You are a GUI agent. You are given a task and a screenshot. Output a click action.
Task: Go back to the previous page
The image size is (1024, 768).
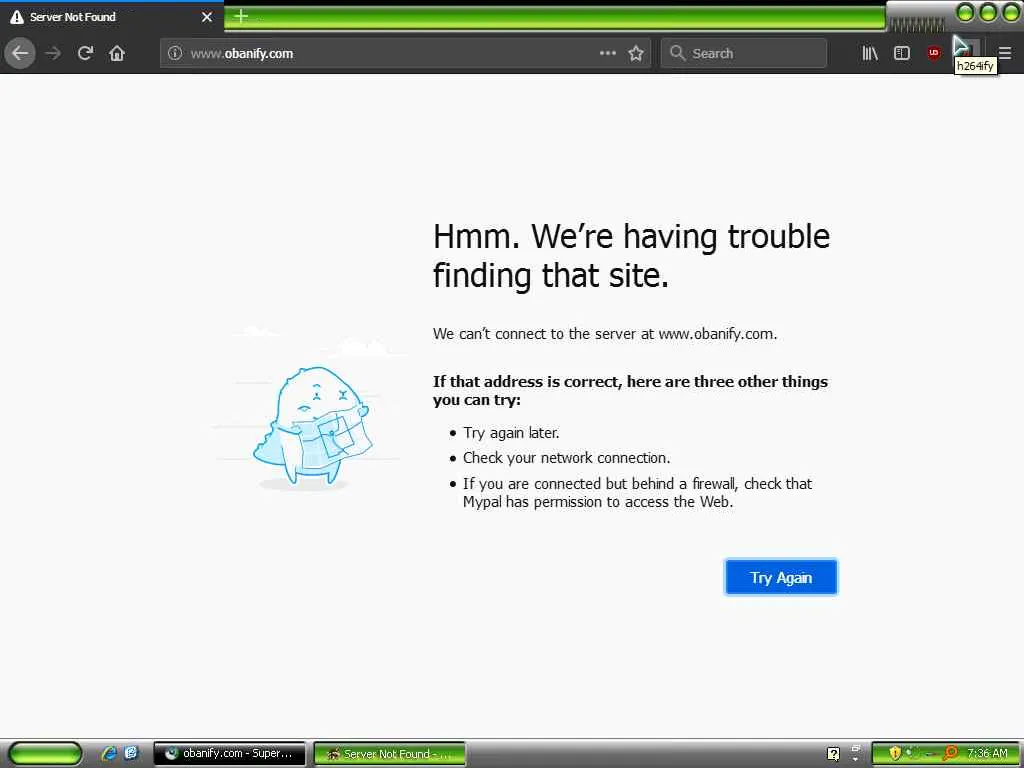tap(20, 53)
